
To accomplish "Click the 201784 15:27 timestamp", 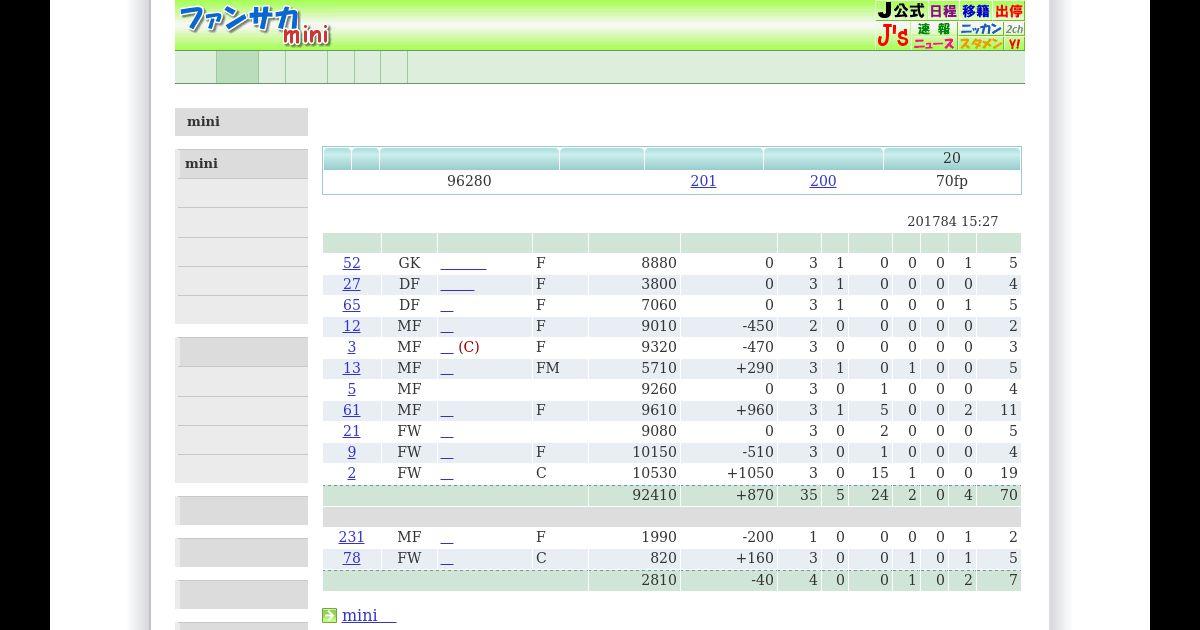I will [952, 221].
